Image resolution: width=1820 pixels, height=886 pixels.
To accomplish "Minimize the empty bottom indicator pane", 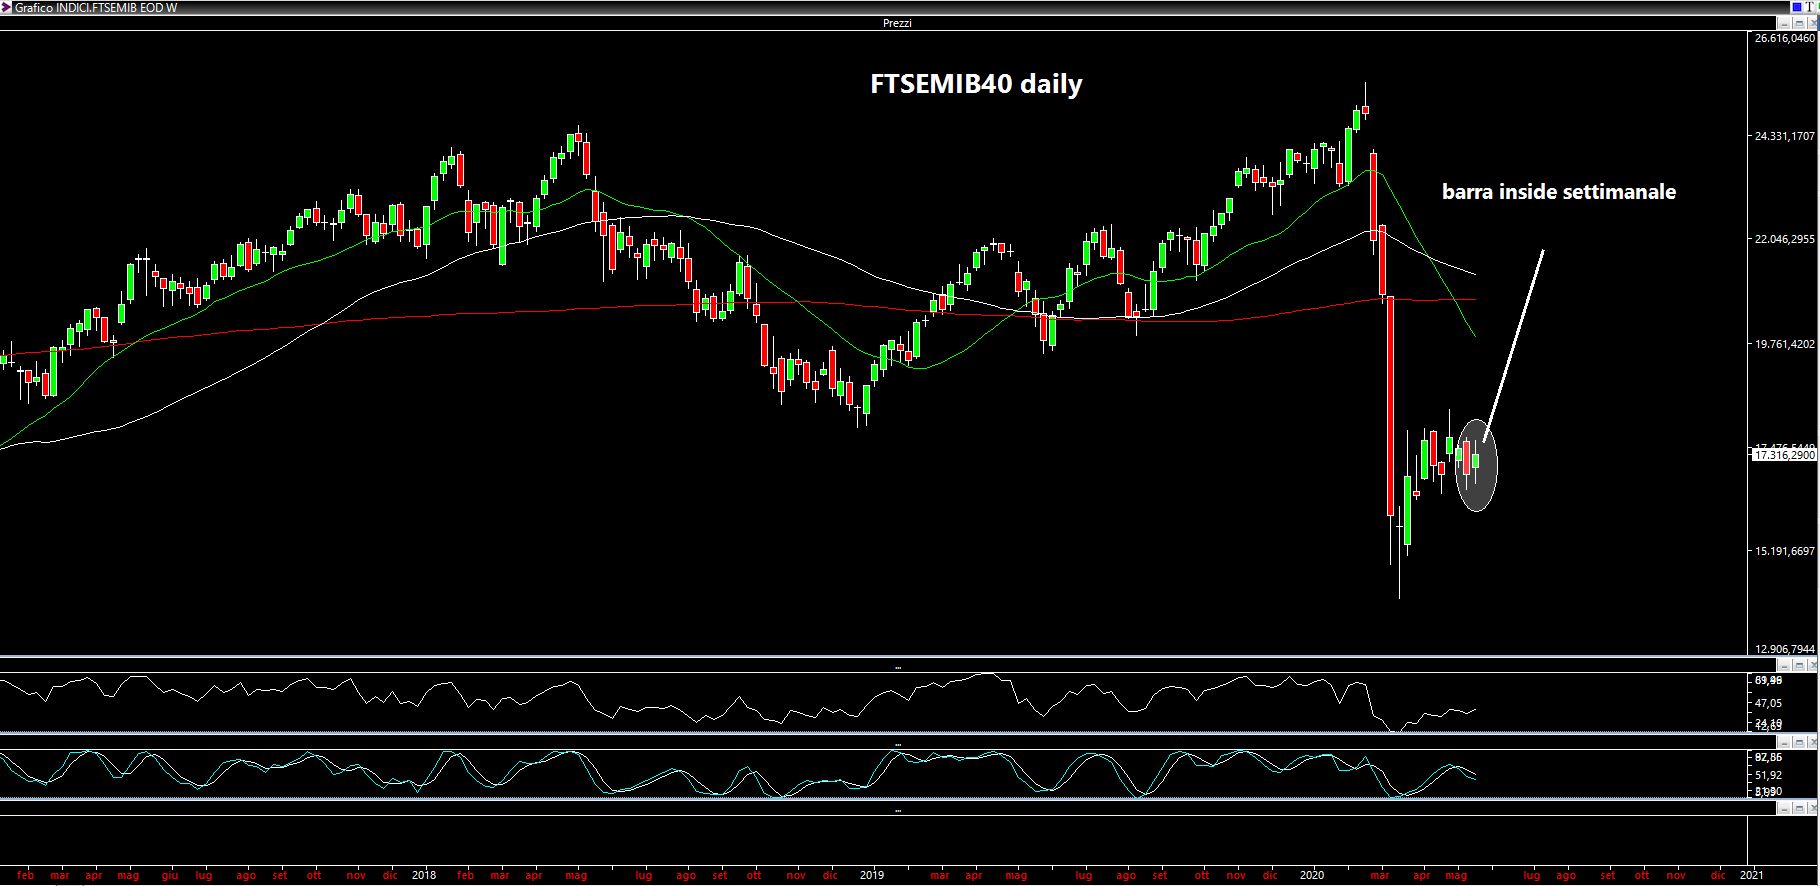I will click(x=1784, y=808).
